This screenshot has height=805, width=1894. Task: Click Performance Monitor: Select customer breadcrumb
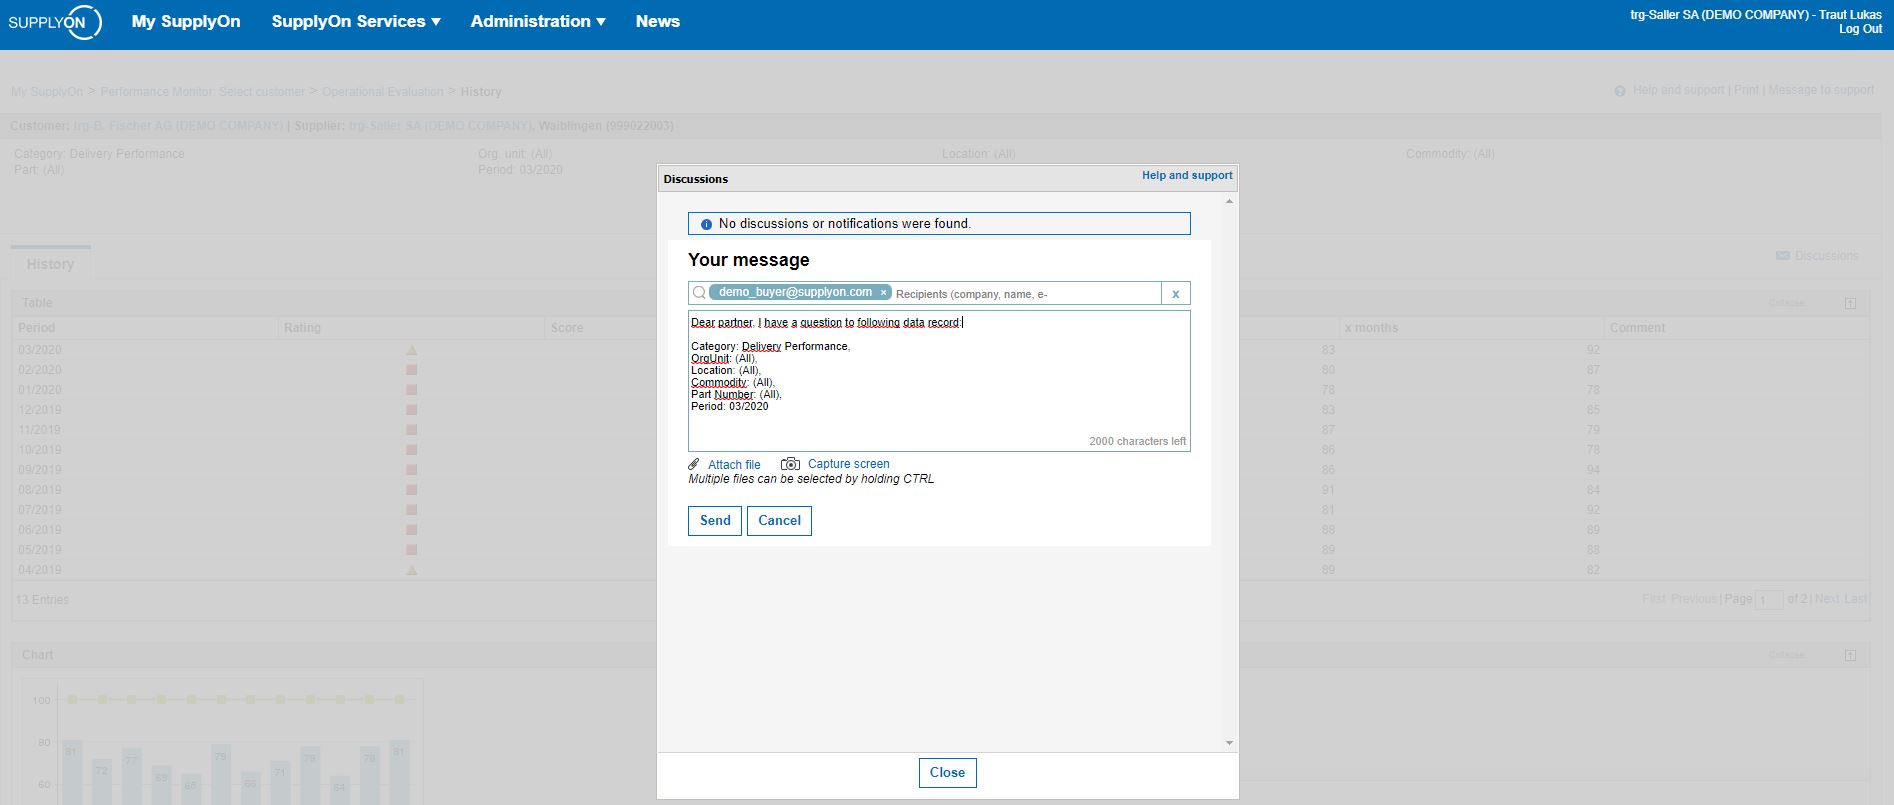202,92
